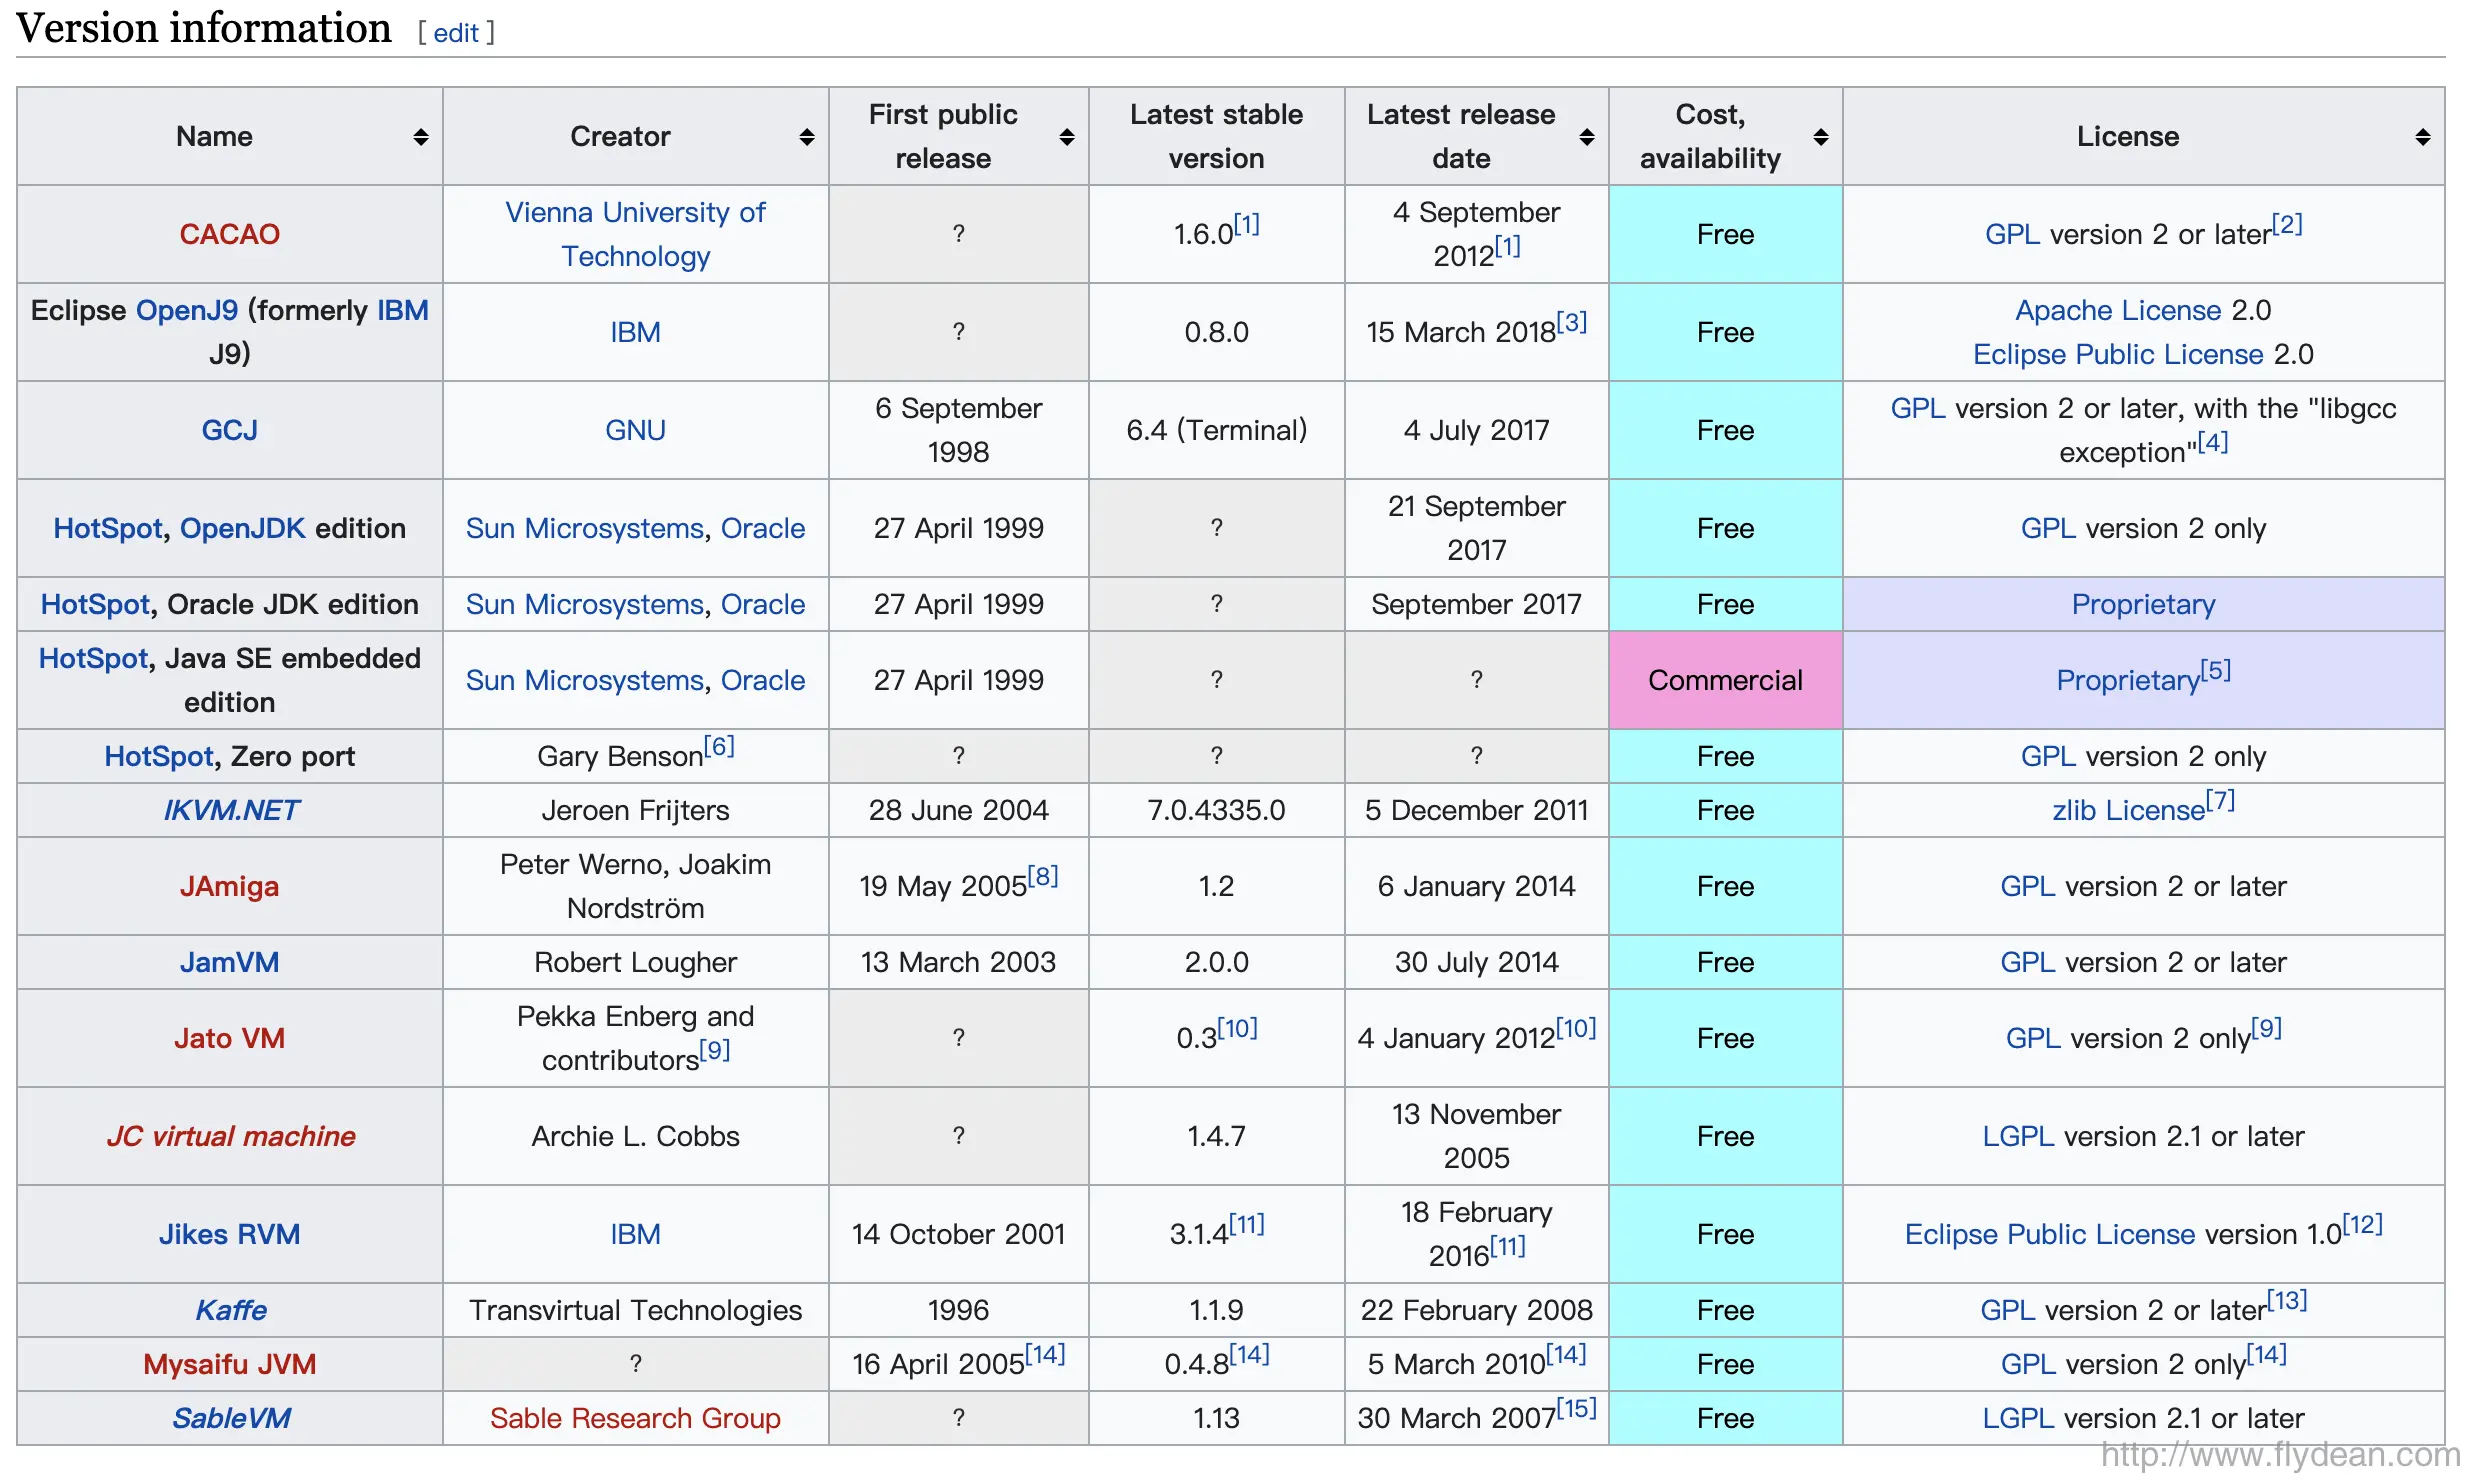Open IKVM.NET article link
The image size is (2470, 1484).
[230, 810]
